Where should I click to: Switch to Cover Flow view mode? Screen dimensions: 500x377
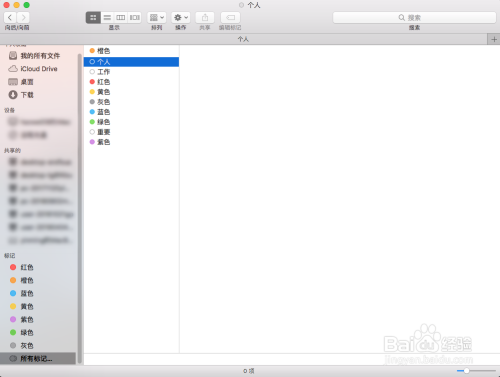click(x=135, y=18)
